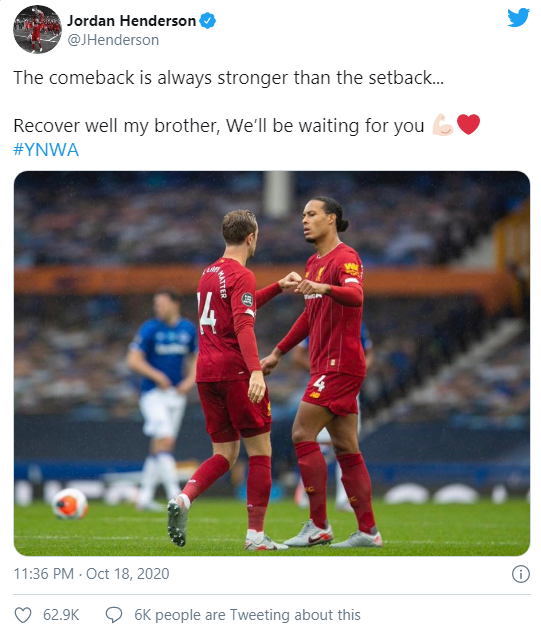The width and height of the screenshot is (541, 629).
Task: Open the #YNWA hashtag link
Action: 46,150
